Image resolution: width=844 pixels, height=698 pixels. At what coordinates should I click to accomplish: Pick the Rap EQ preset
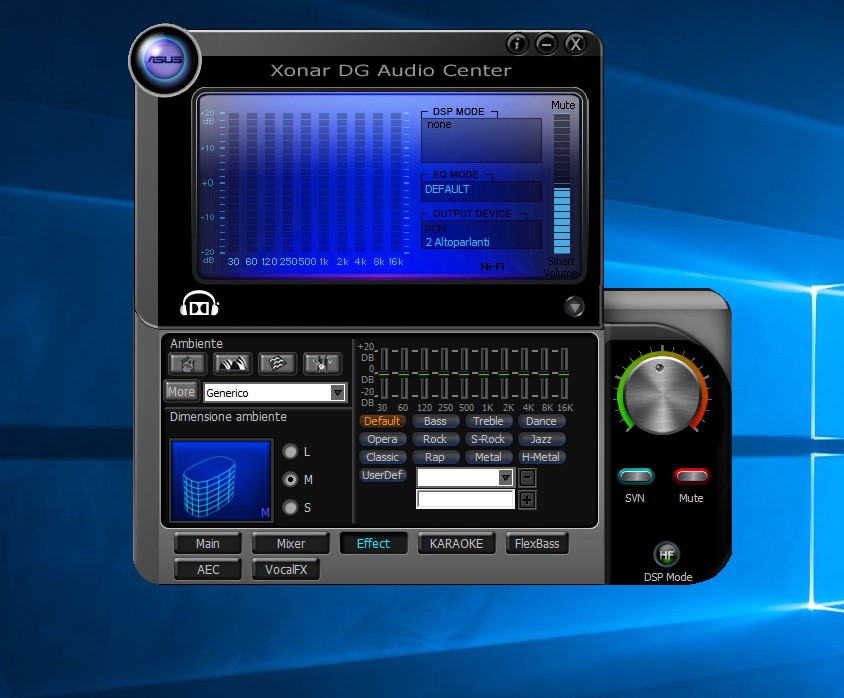point(435,457)
